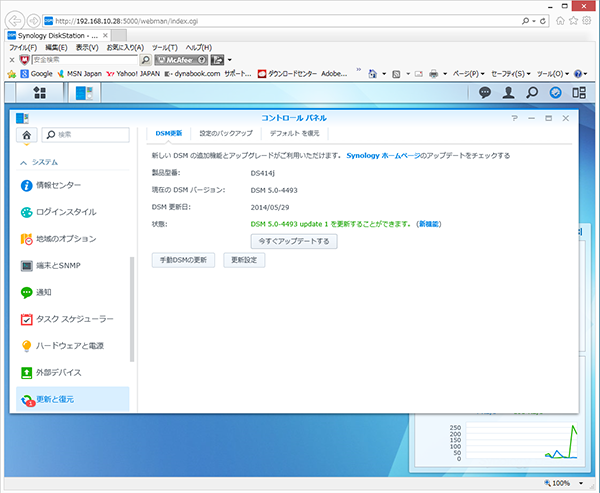Screen dimensions: 600x493
Task: Open 情報センター info icon
Action: click(x=26, y=186)
